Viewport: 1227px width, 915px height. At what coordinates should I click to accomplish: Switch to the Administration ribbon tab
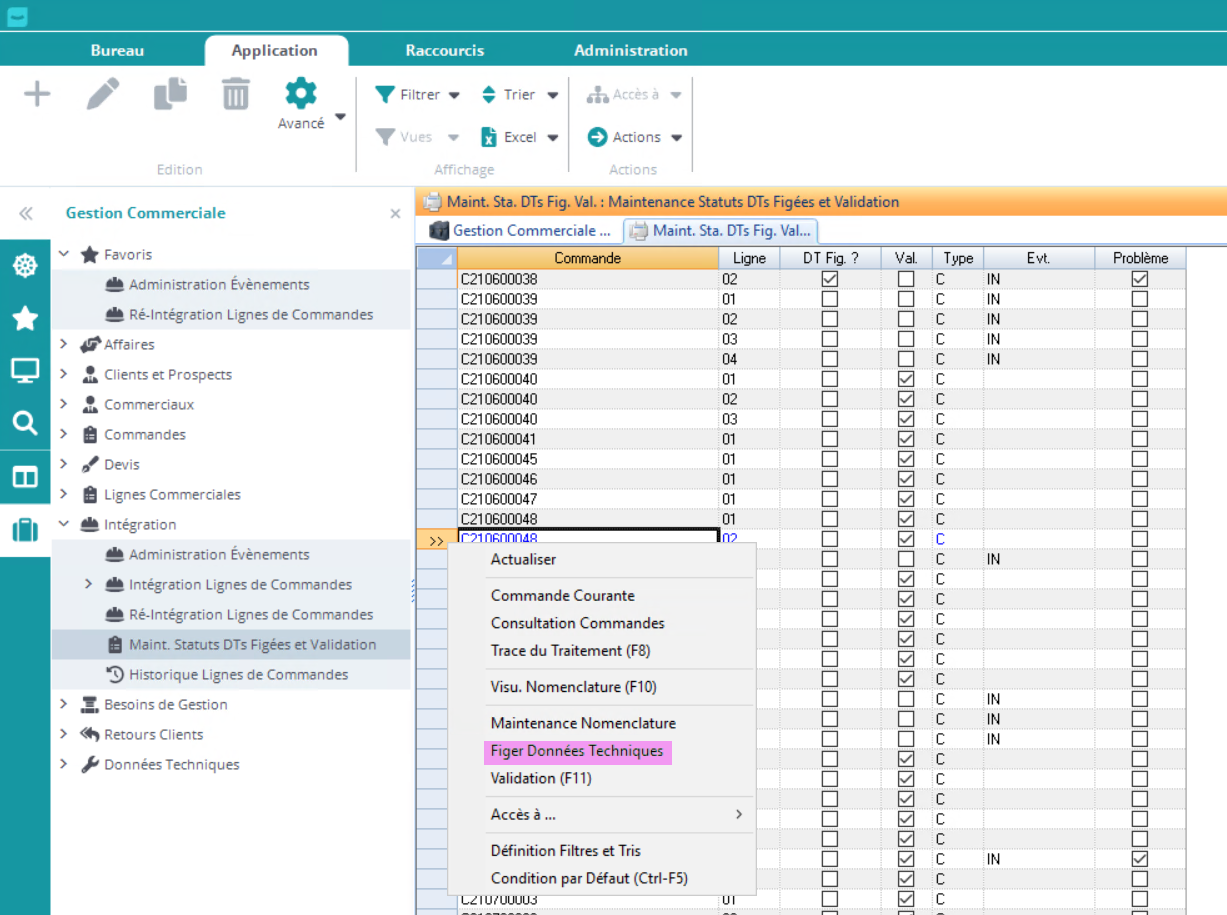pos(630,50)
